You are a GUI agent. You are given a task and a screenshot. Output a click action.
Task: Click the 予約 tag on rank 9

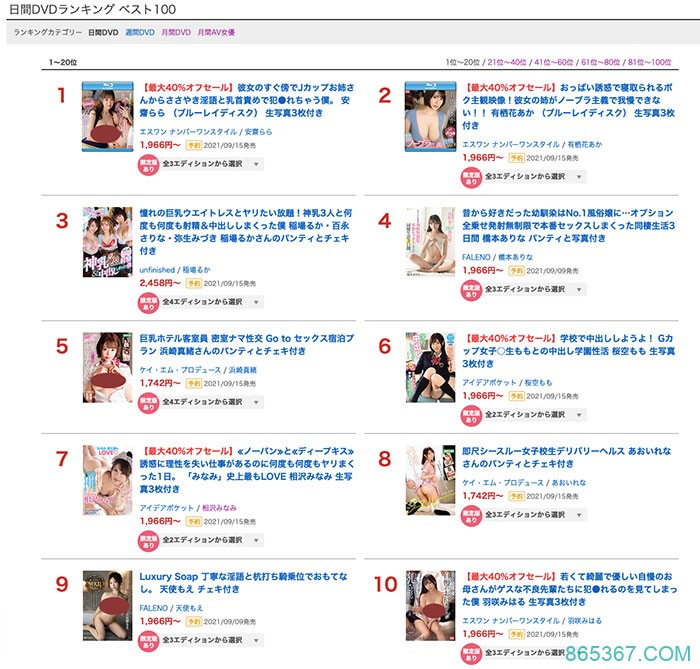(x=194, y=622)
